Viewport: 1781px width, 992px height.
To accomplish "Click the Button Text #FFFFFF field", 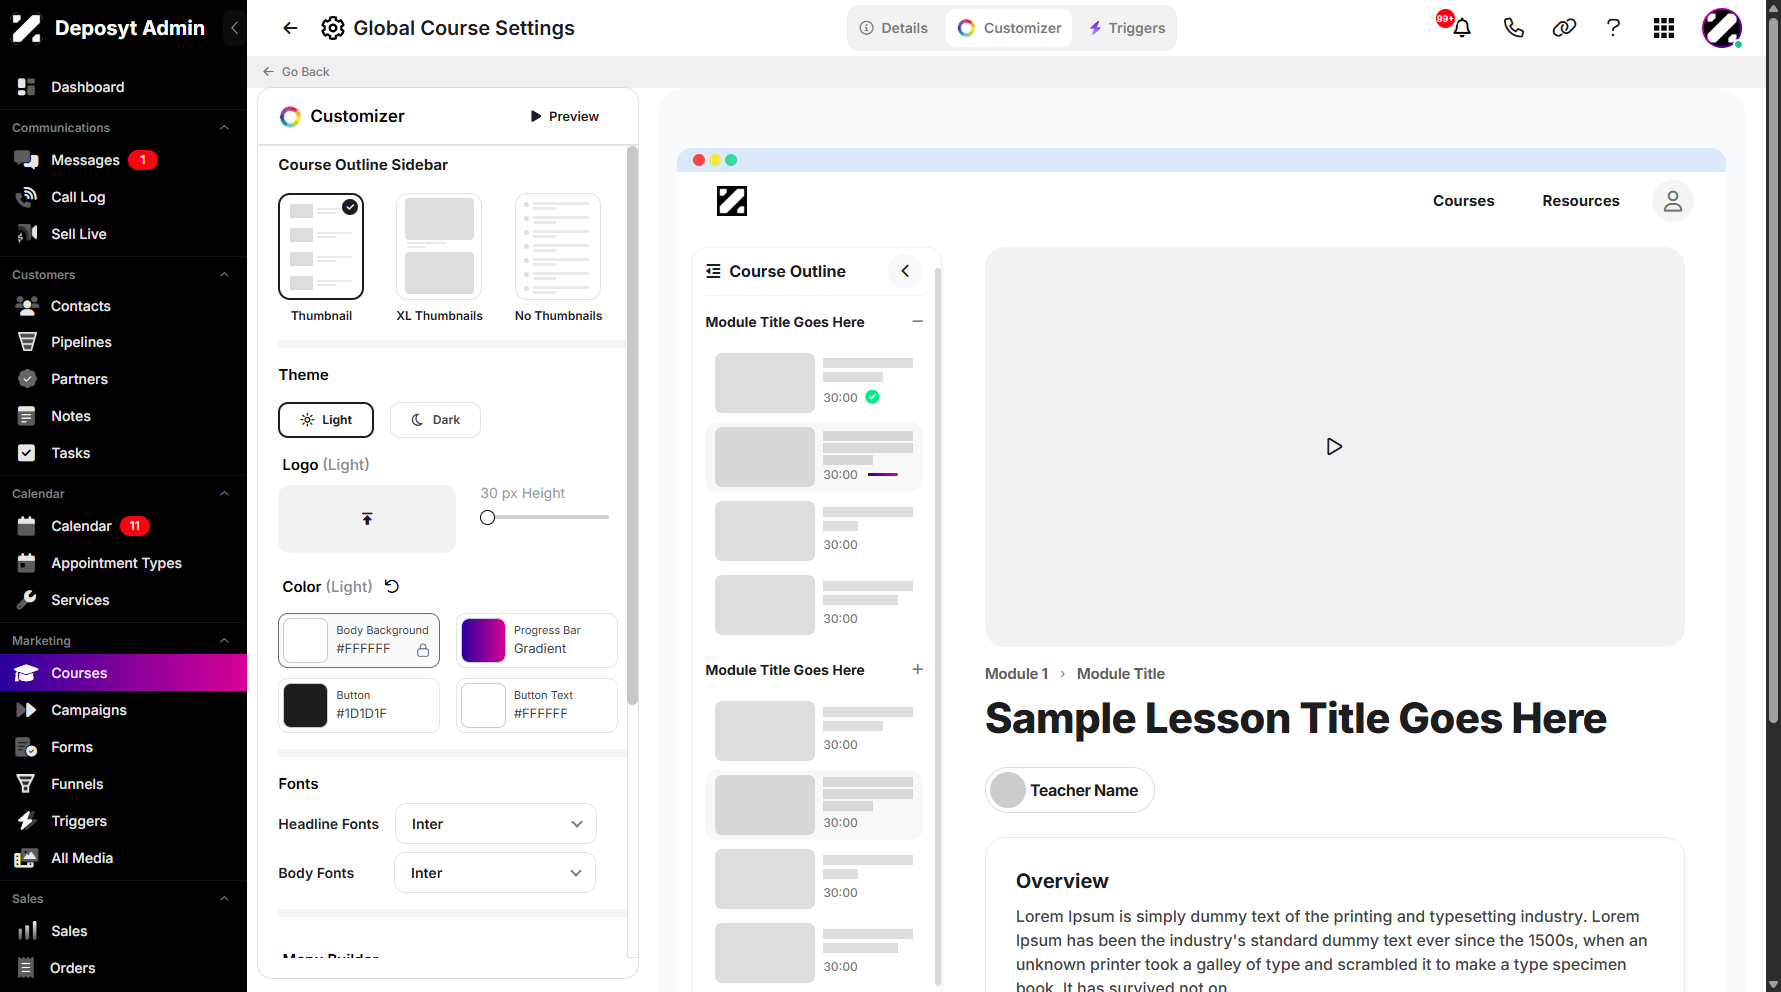I will click(x=537, y=705).
